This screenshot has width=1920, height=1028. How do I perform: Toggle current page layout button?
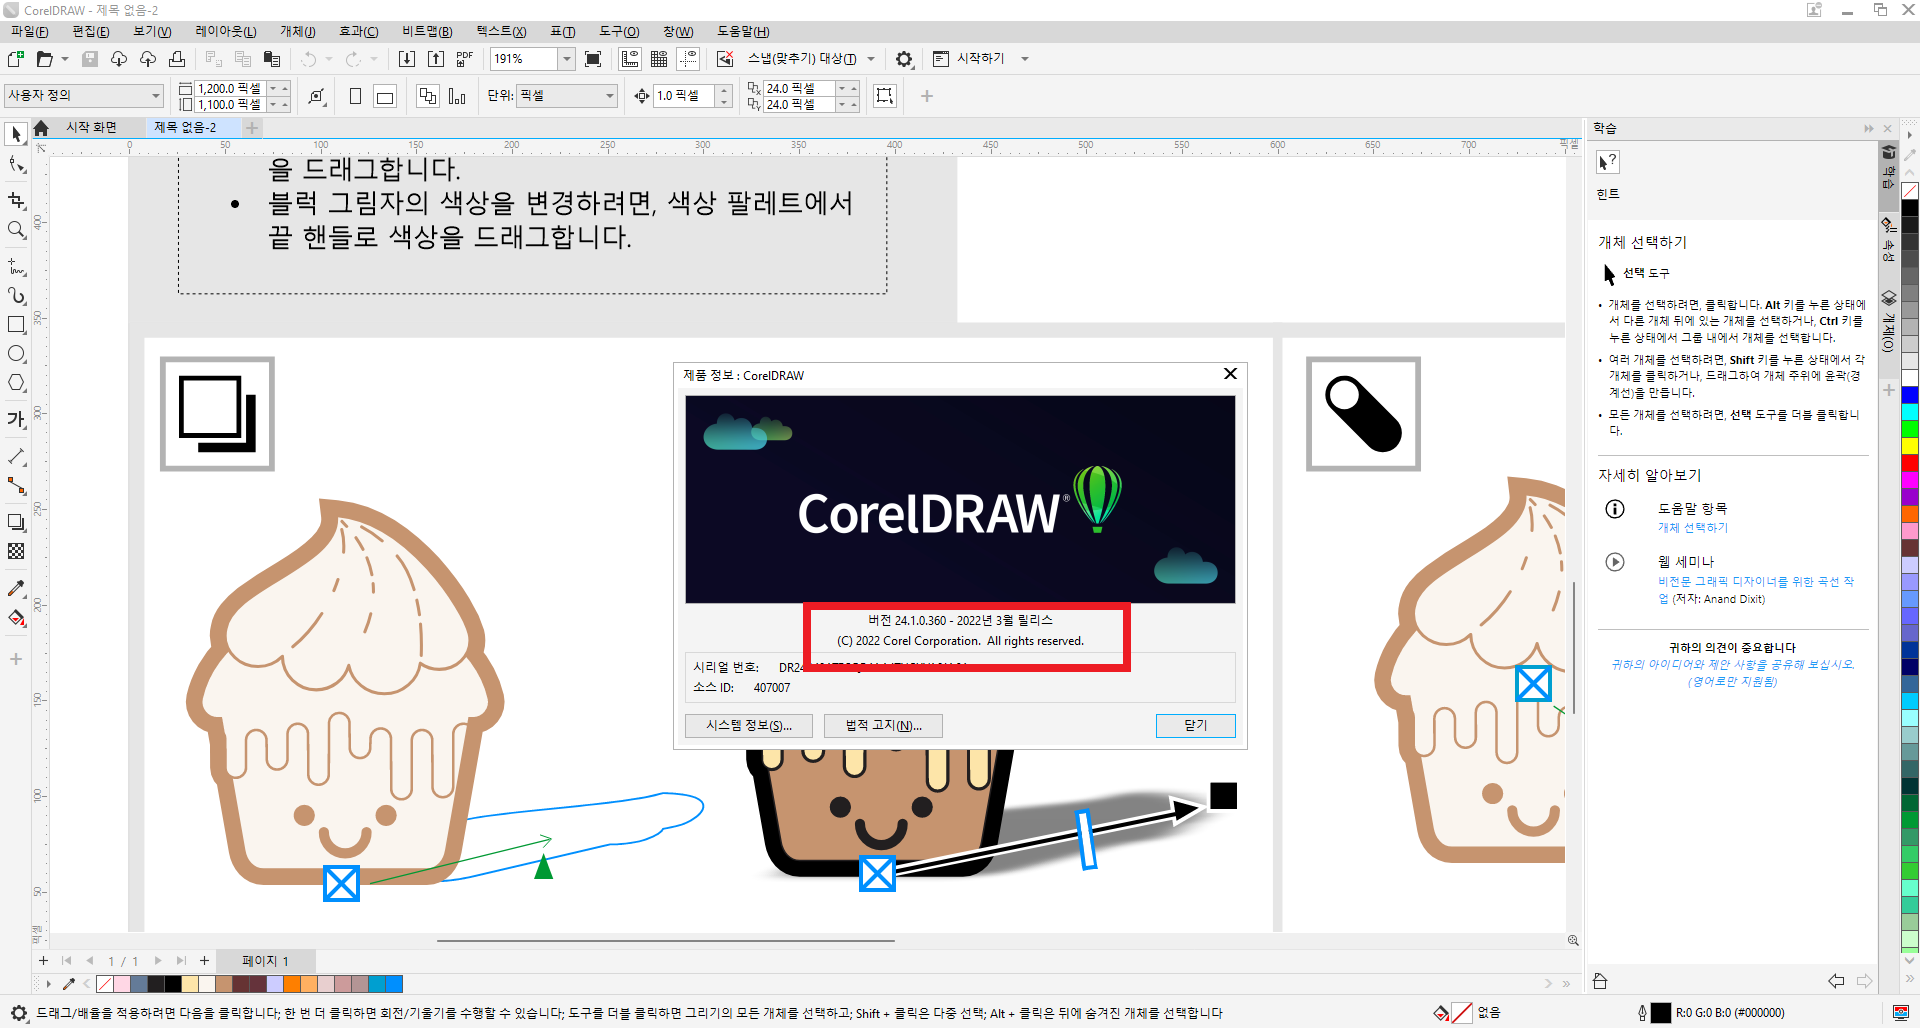457,96
